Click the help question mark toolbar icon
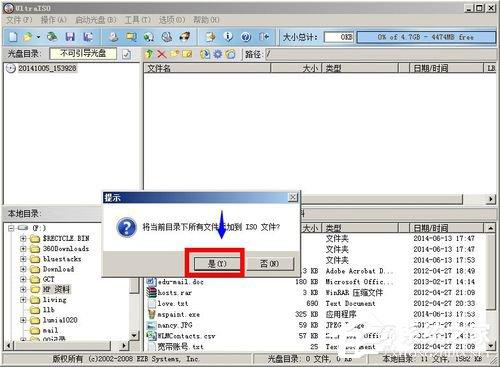The height and width of the screenshot is (367, 500). (x=246, y=37)
